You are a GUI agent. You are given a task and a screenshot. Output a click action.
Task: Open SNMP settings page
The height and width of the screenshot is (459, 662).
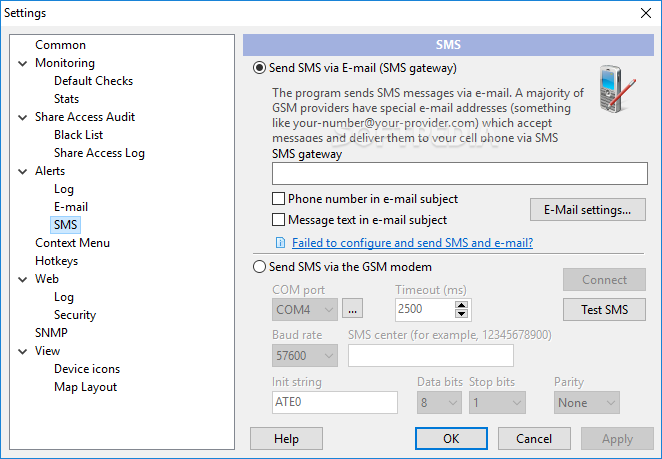point(51,333)
